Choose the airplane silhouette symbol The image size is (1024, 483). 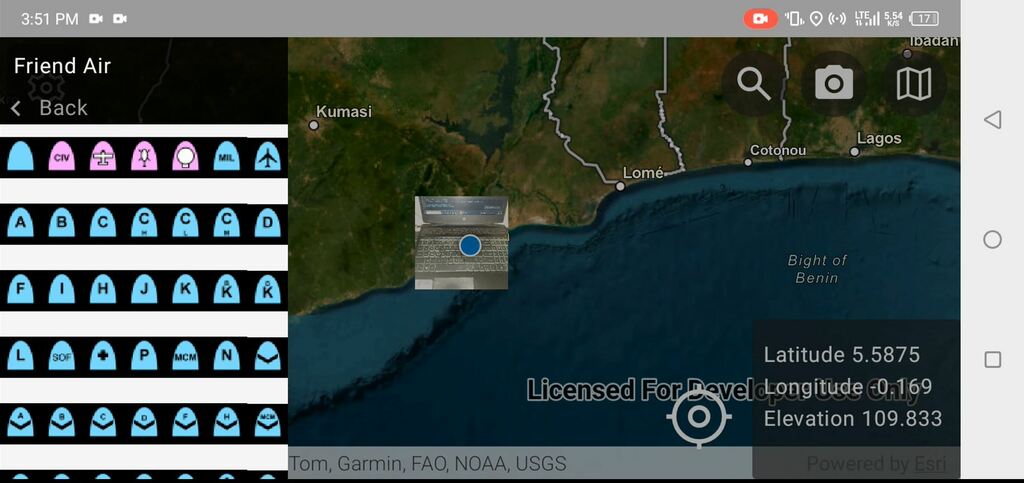[x=267, y=156]
